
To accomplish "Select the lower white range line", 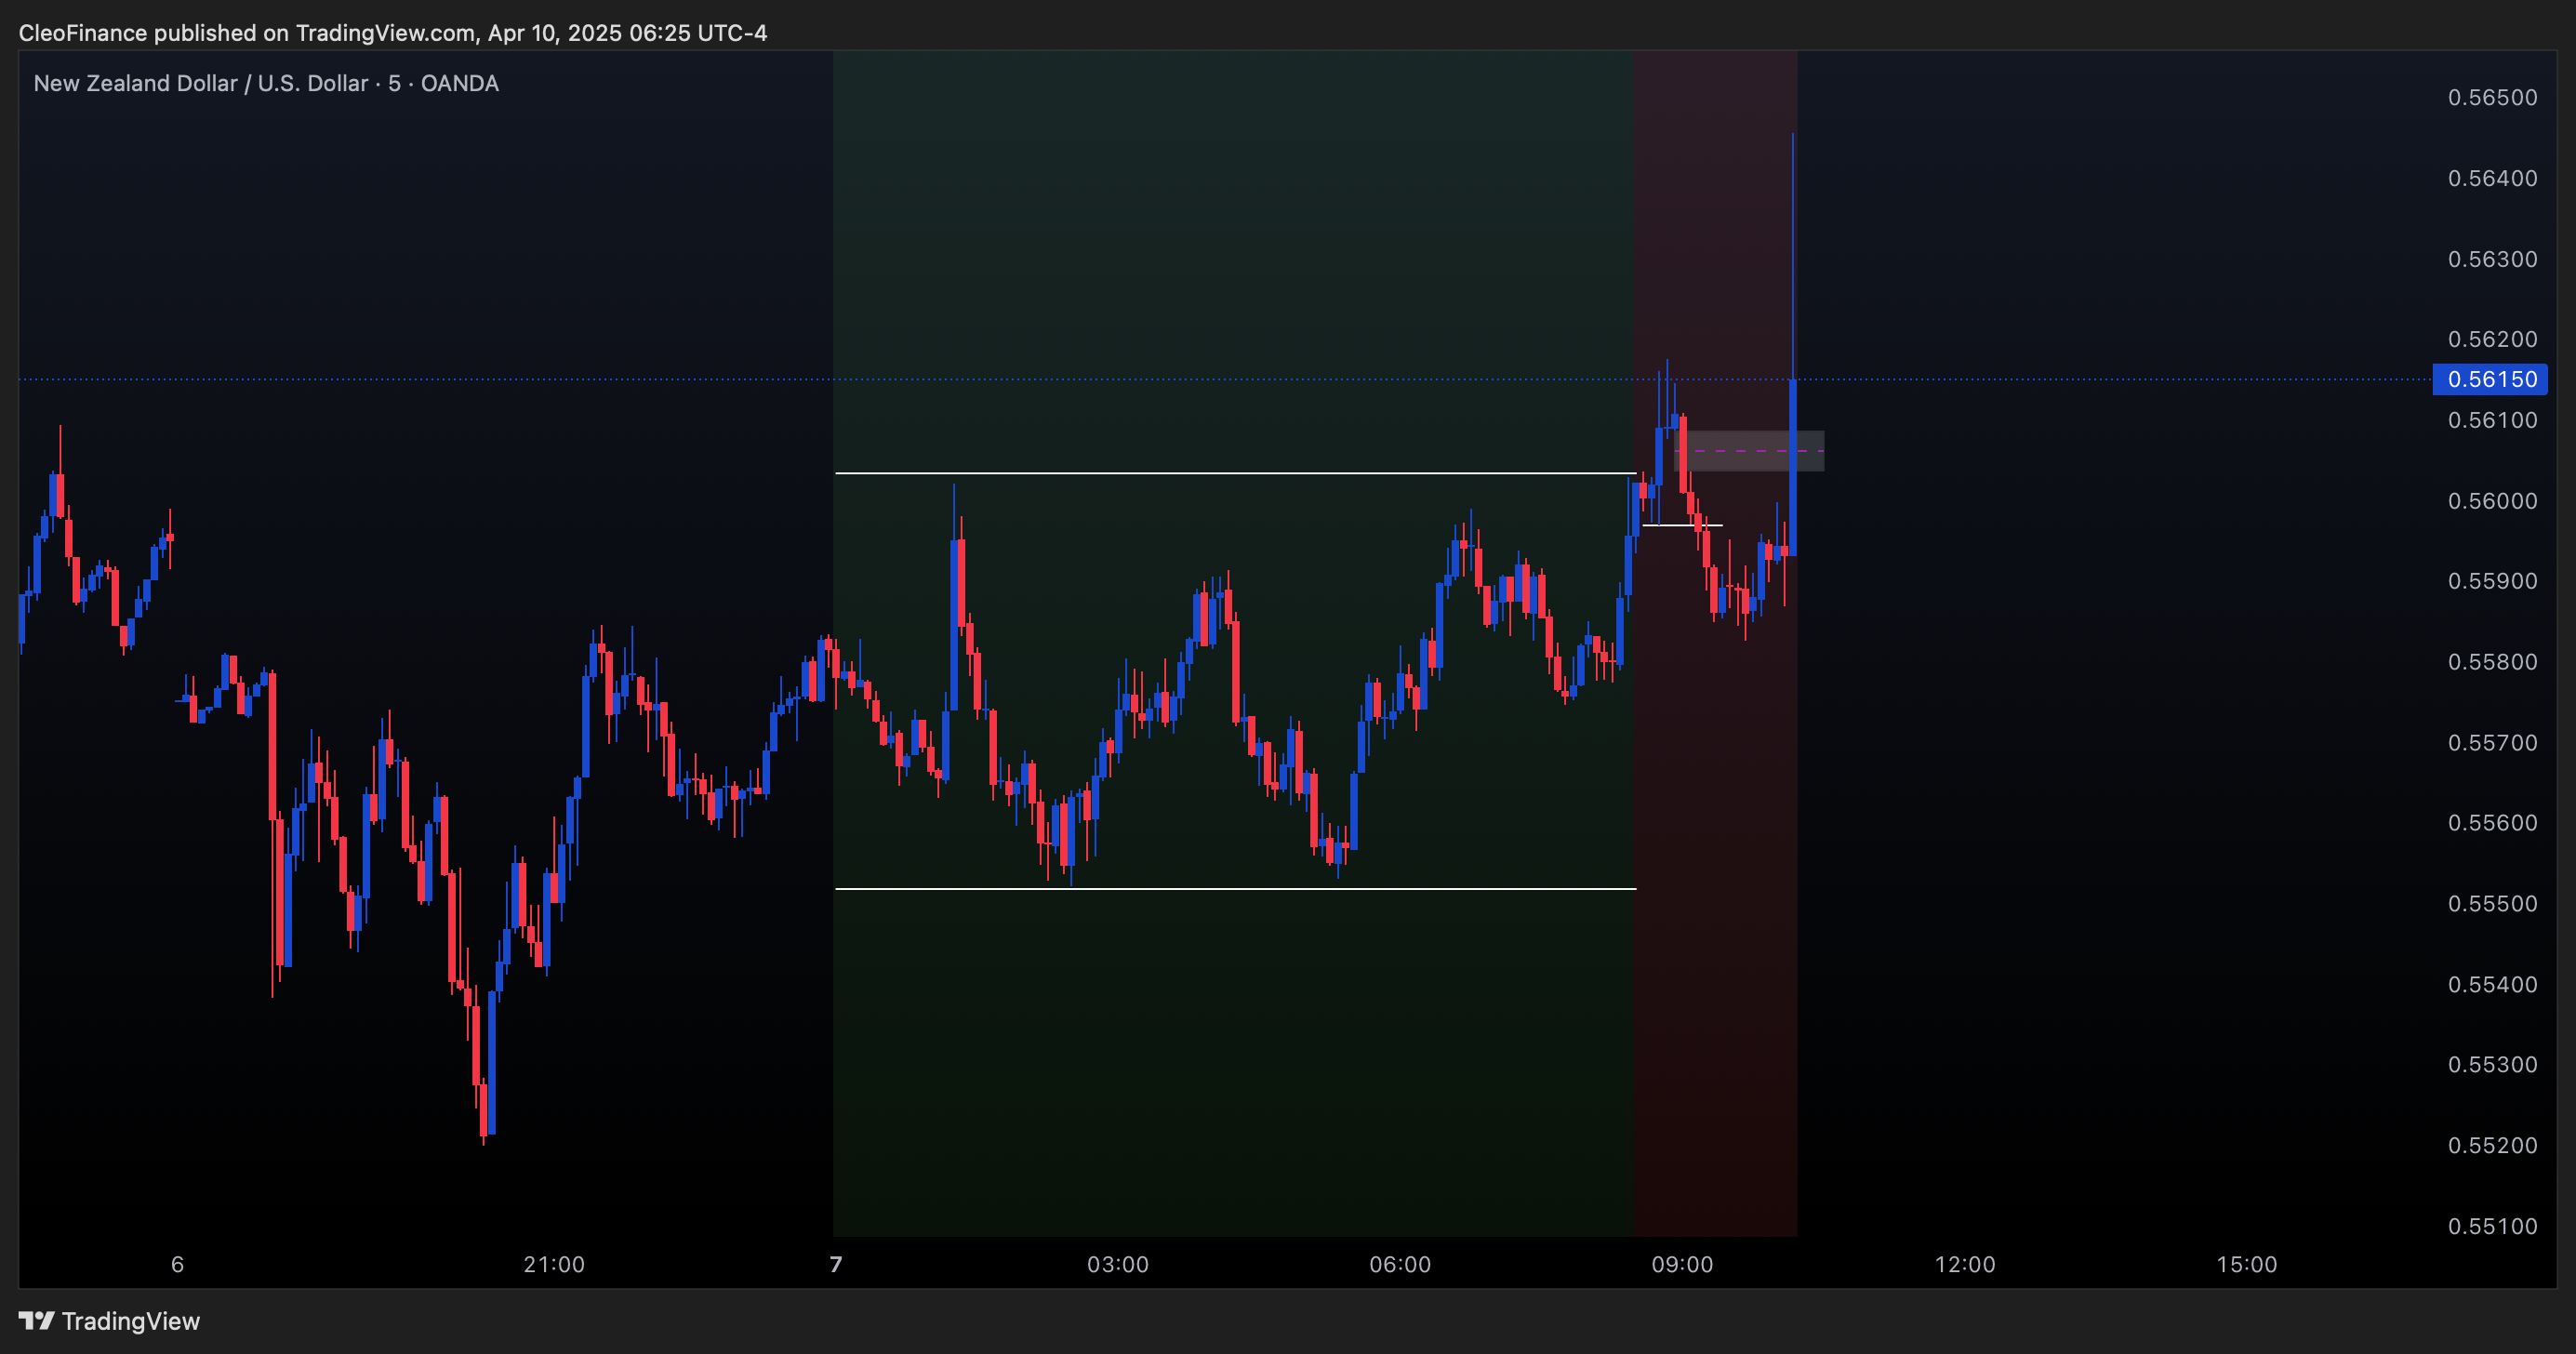I will 1235,889.
